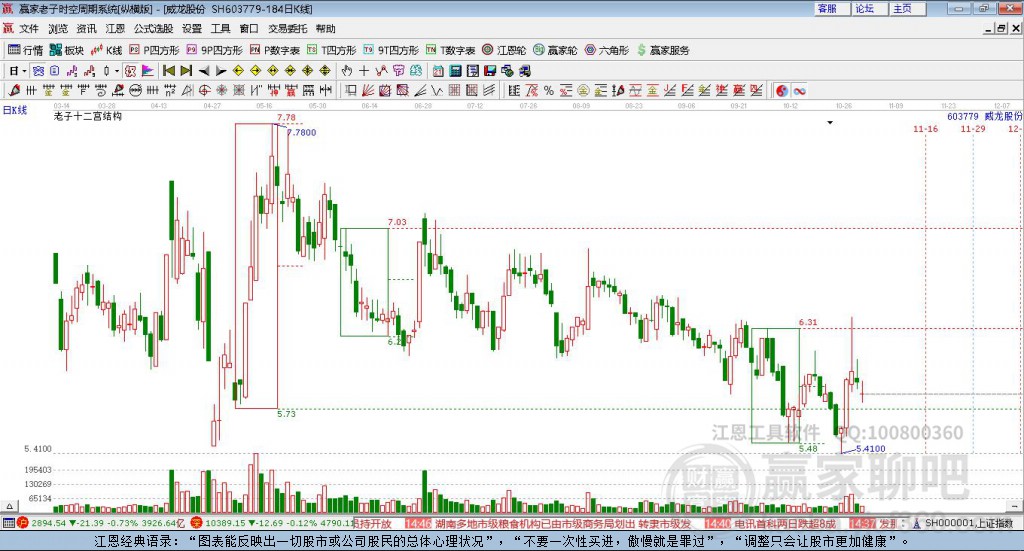Open the 设置 menu
This screenshot has height=551, width=1024.
click(192, 29)
